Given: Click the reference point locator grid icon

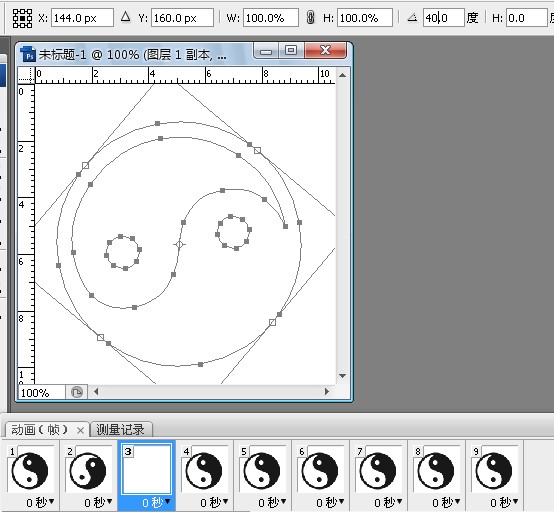Looking at the screenshot, I should [x=22, y=18].
